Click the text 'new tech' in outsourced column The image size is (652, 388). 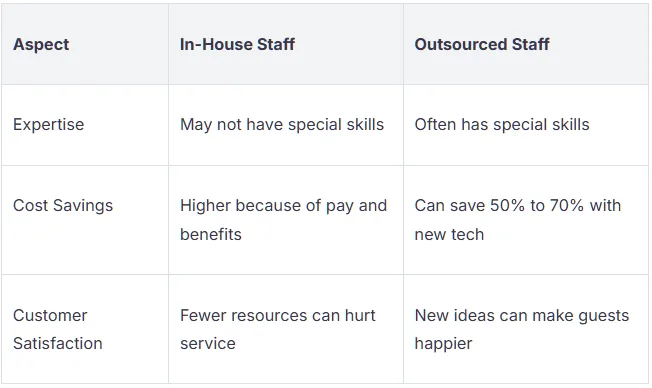(449, 235)
